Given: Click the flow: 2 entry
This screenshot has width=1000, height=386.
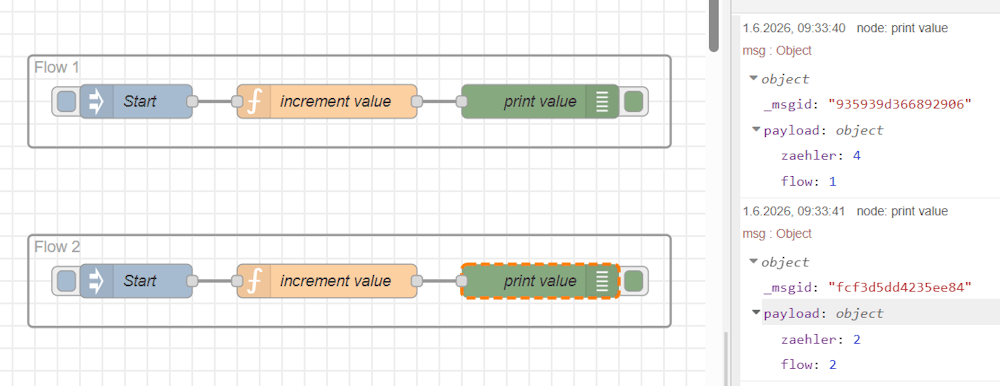Looking at the screenshot, I should point(808,366).
